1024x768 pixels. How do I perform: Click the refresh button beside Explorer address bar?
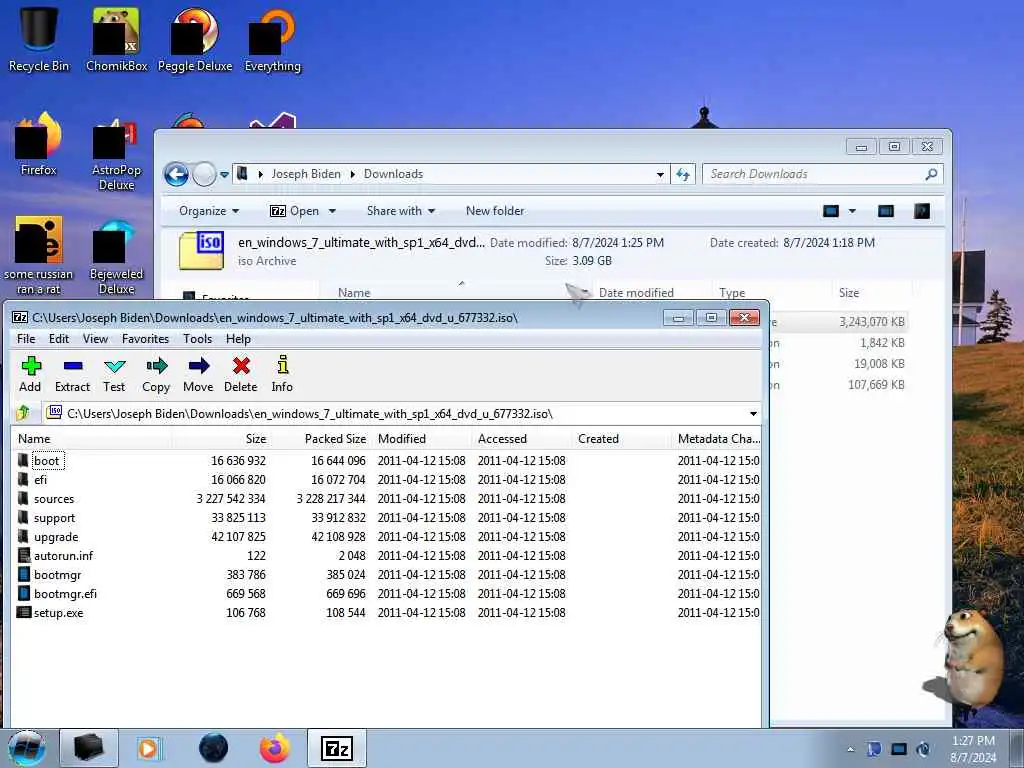[x=683, y=174]
